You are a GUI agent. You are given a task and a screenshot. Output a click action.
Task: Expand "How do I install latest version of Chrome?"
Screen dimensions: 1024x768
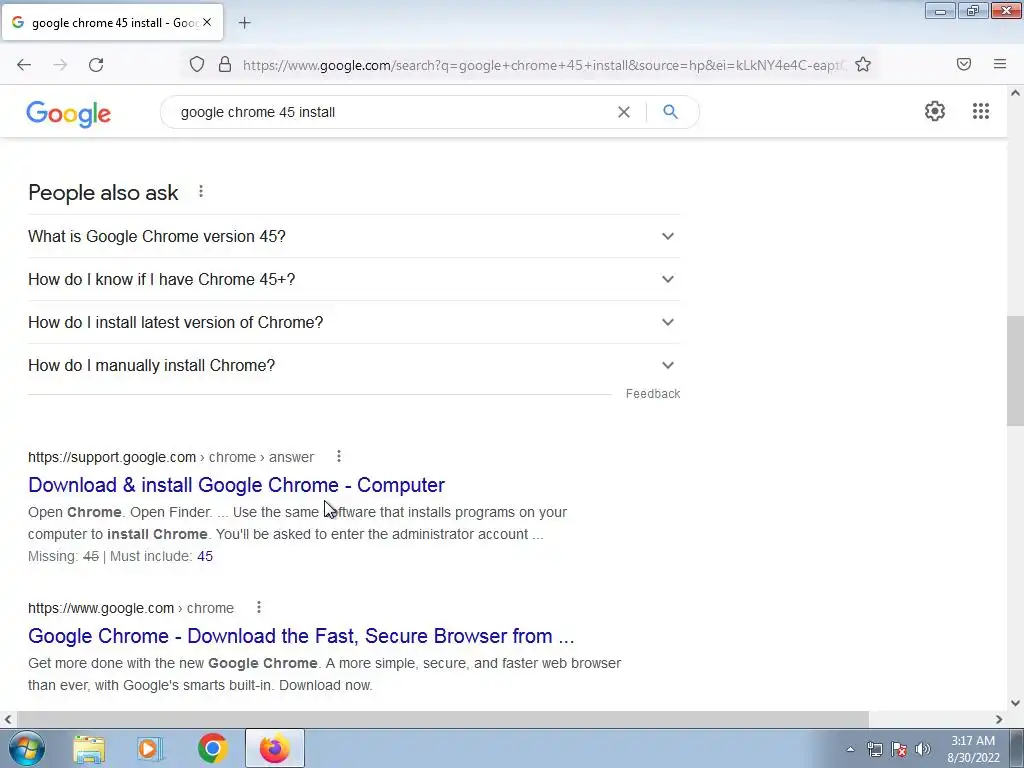tap(354, 323)
